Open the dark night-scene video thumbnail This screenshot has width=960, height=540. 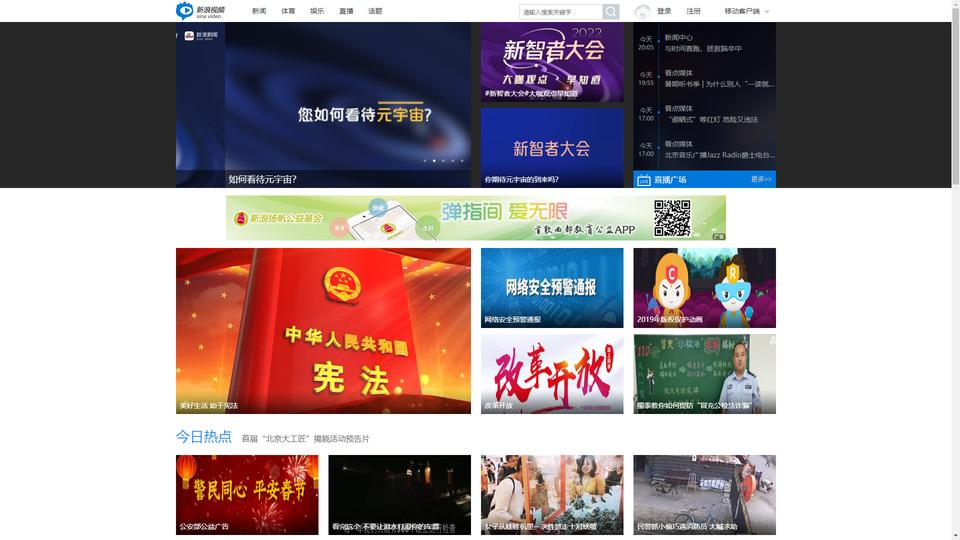tap(399, 495)
